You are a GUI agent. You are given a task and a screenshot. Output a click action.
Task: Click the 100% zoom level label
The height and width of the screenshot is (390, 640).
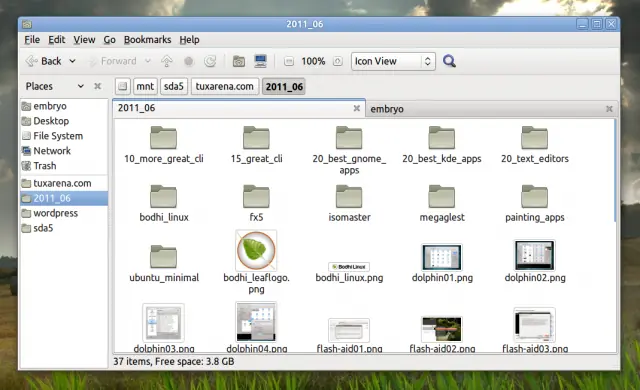313,61
